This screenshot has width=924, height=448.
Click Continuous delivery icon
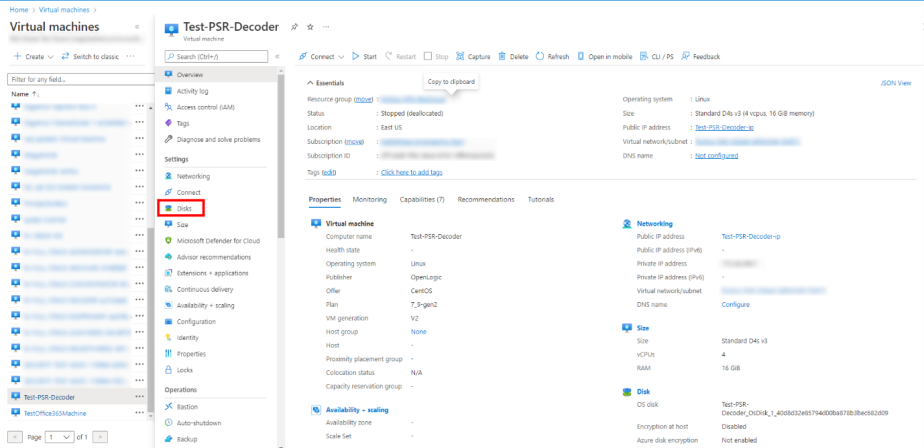pos(169,289)
